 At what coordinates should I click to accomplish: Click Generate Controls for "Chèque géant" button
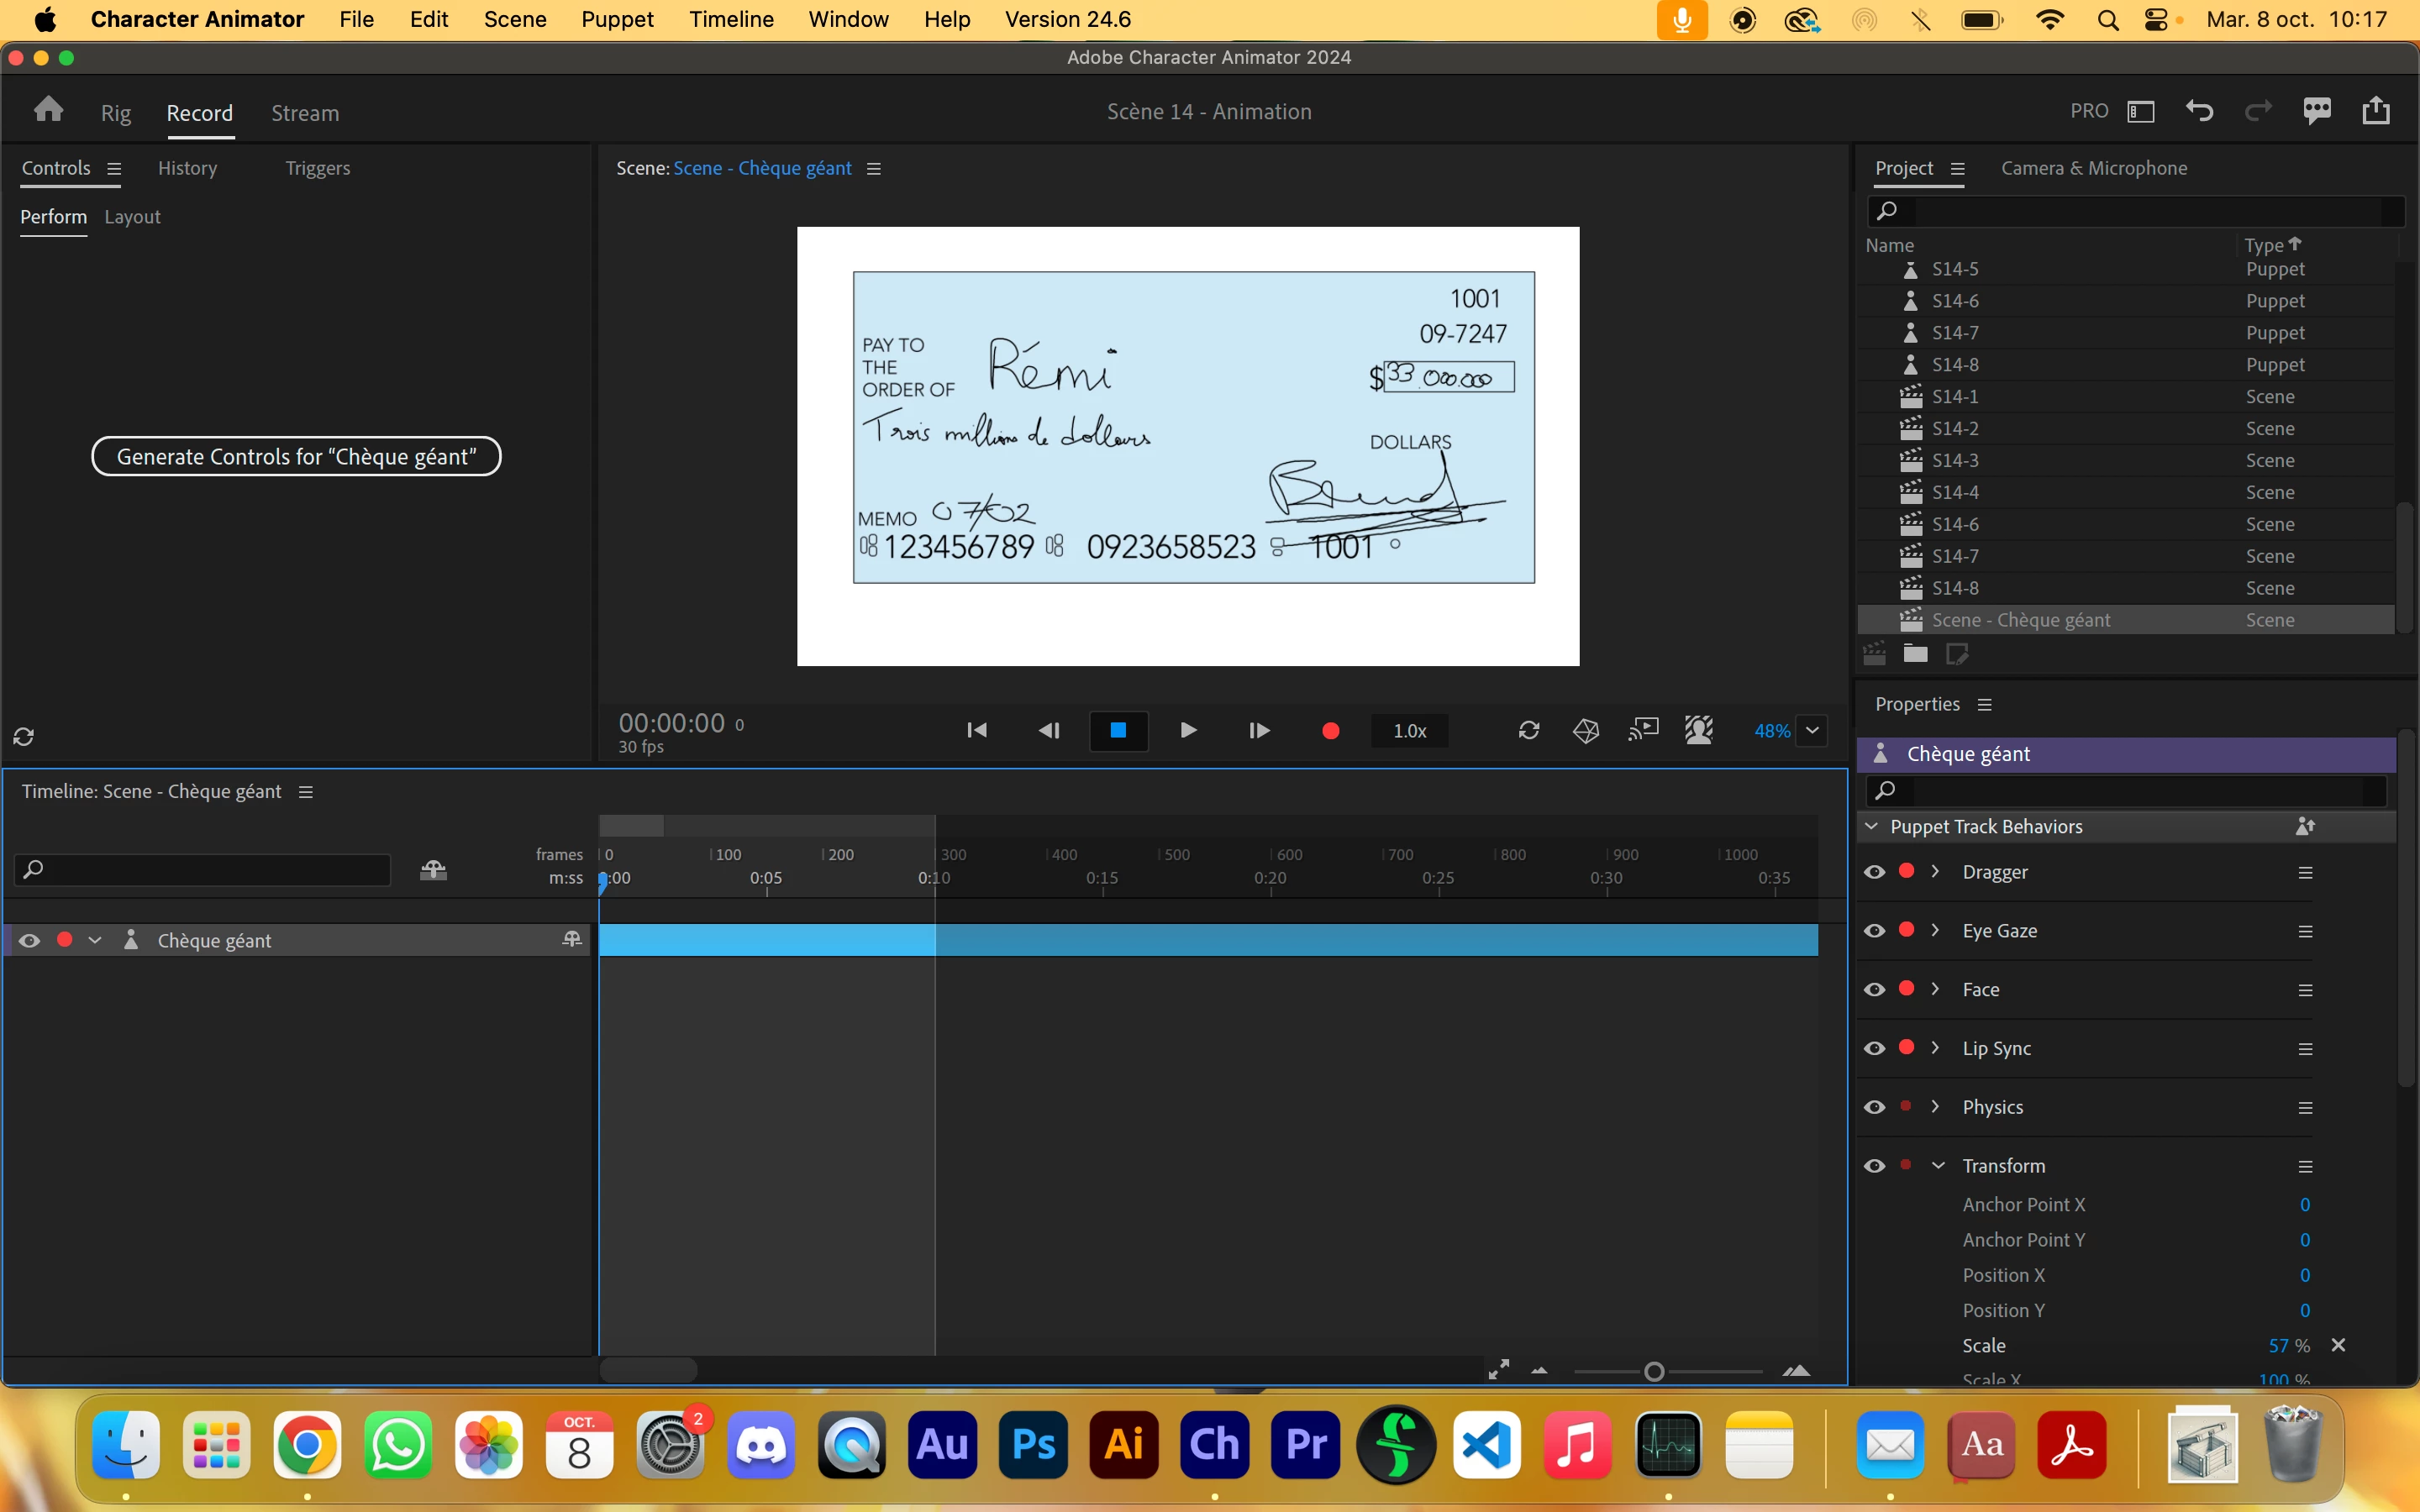(296, 457)
